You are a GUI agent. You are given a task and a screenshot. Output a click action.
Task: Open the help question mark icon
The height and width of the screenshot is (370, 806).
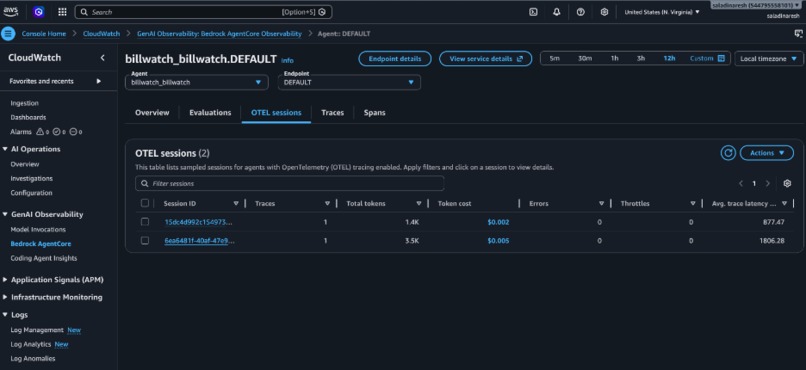pyautogui.click(x=580, y=12)
